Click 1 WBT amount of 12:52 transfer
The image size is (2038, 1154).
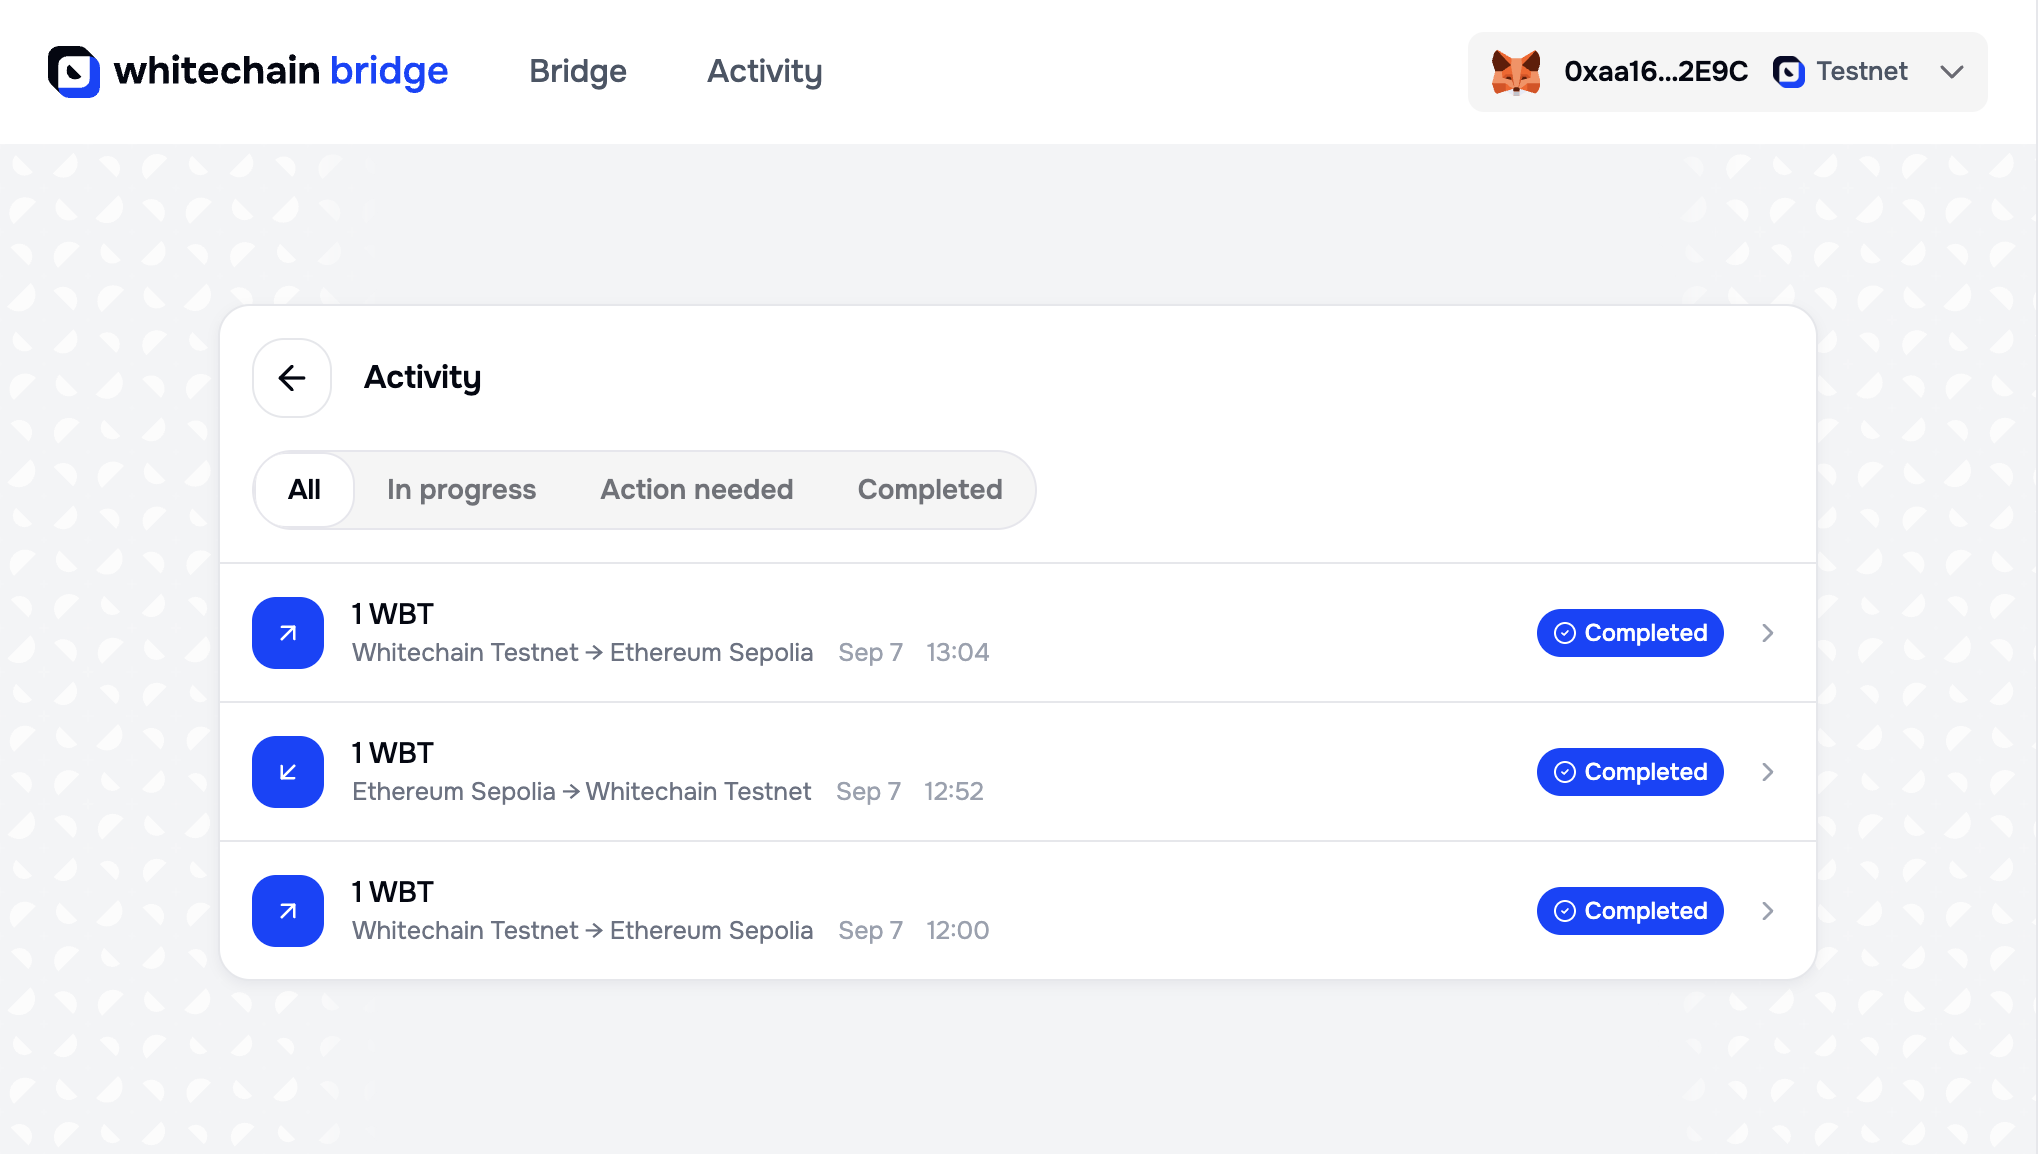pyautogui.click(x=392, y=753)
